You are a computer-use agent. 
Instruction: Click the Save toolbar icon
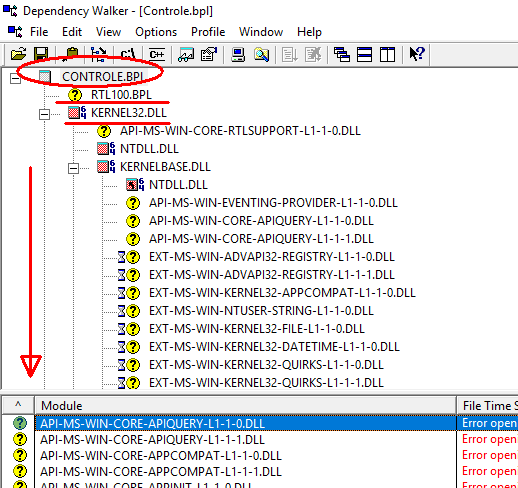(41, 54)
